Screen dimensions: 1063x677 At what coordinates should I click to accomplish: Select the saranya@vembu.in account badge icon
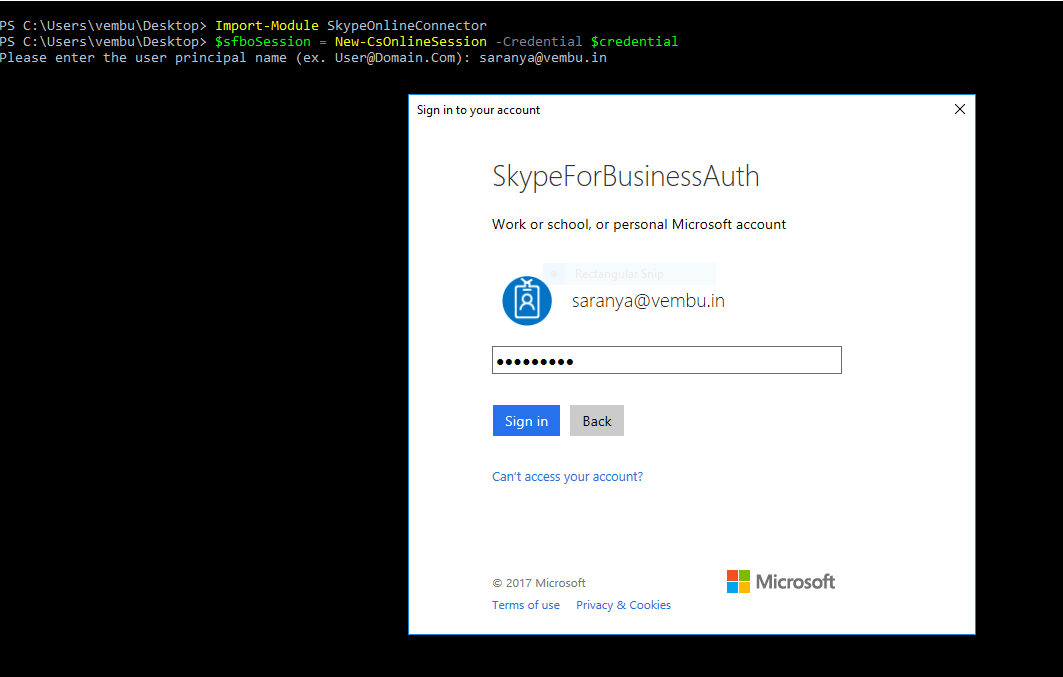527,301
